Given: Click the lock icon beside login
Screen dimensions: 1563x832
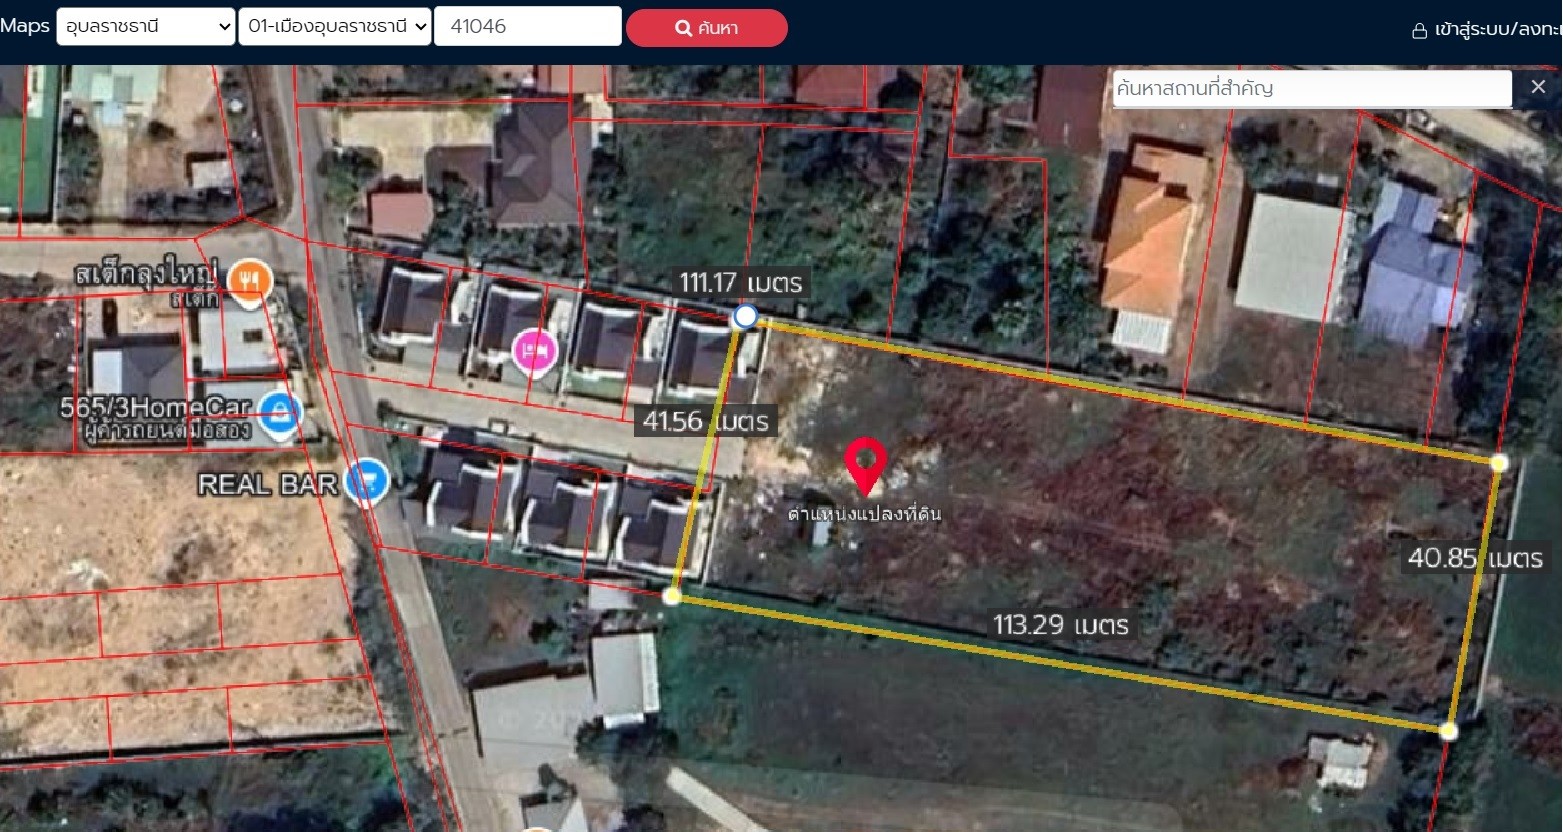Looking at the screenshot, I should pyautogui.click(x=1419, y=30).
